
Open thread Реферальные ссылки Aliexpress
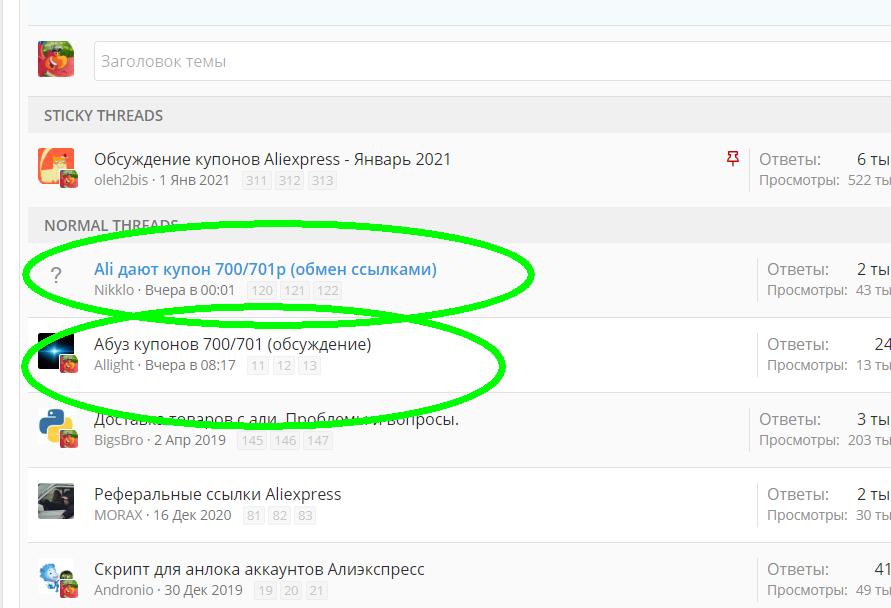click(218, 494)
